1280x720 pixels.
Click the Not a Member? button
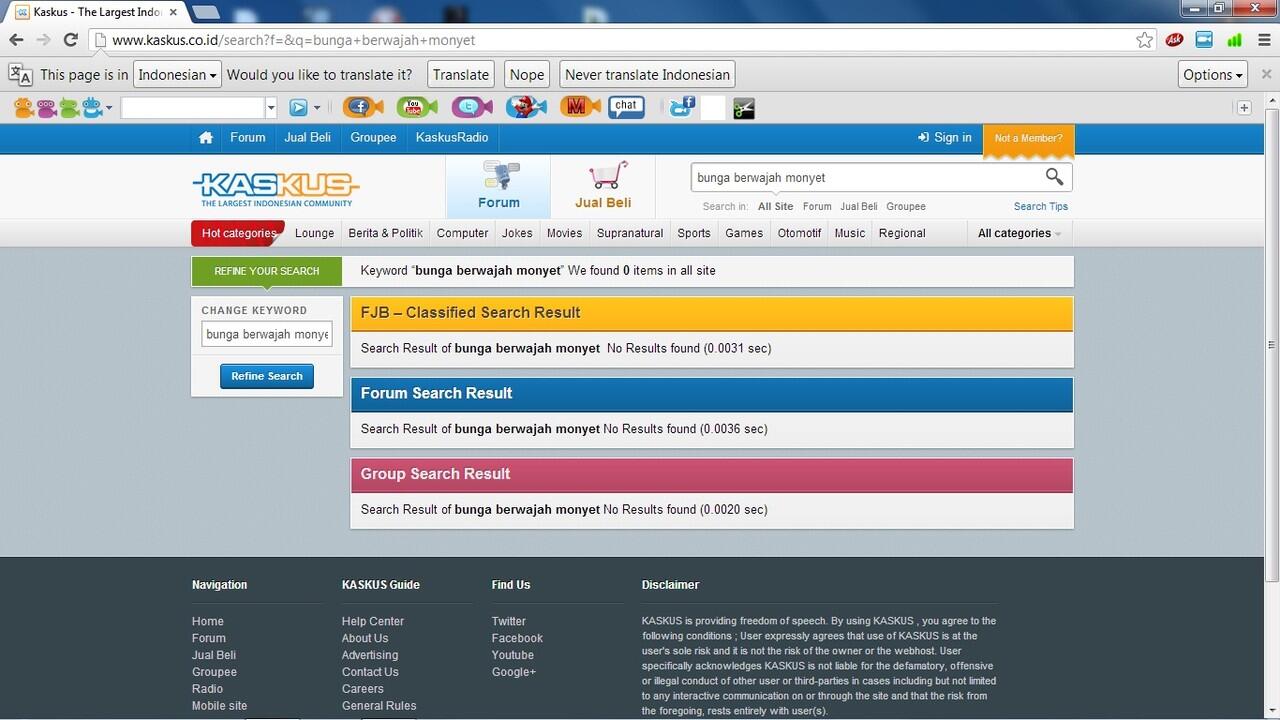click(x=1028, y=139)
